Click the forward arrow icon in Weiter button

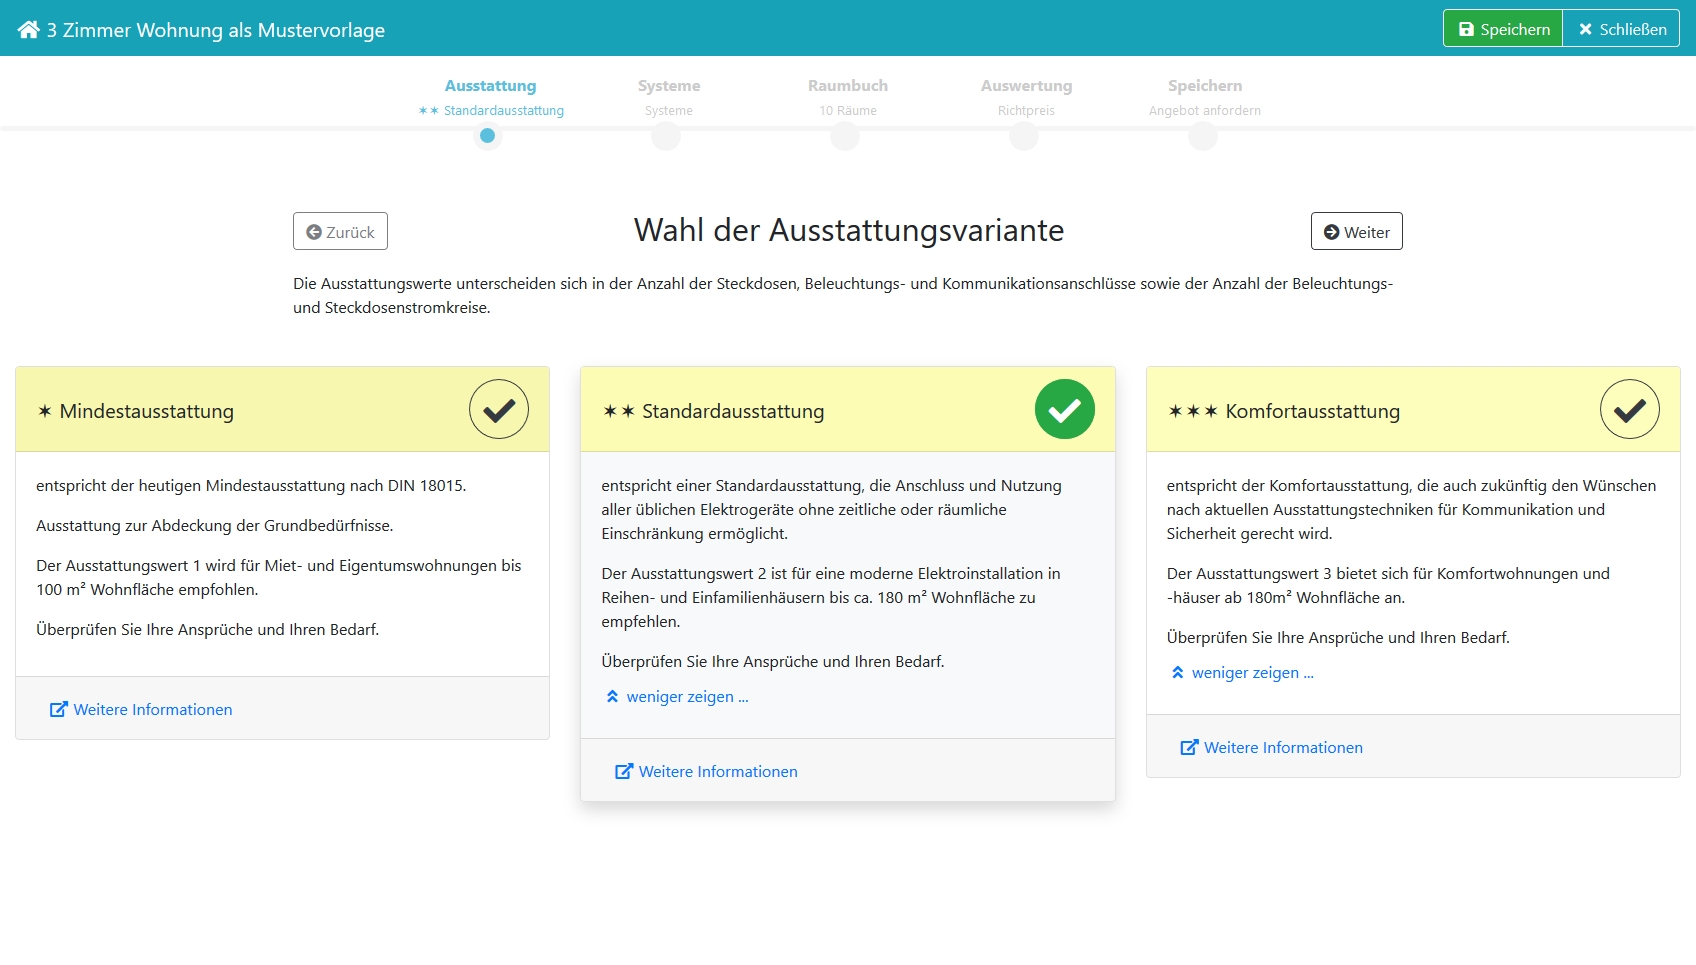tap(1331, 231)
